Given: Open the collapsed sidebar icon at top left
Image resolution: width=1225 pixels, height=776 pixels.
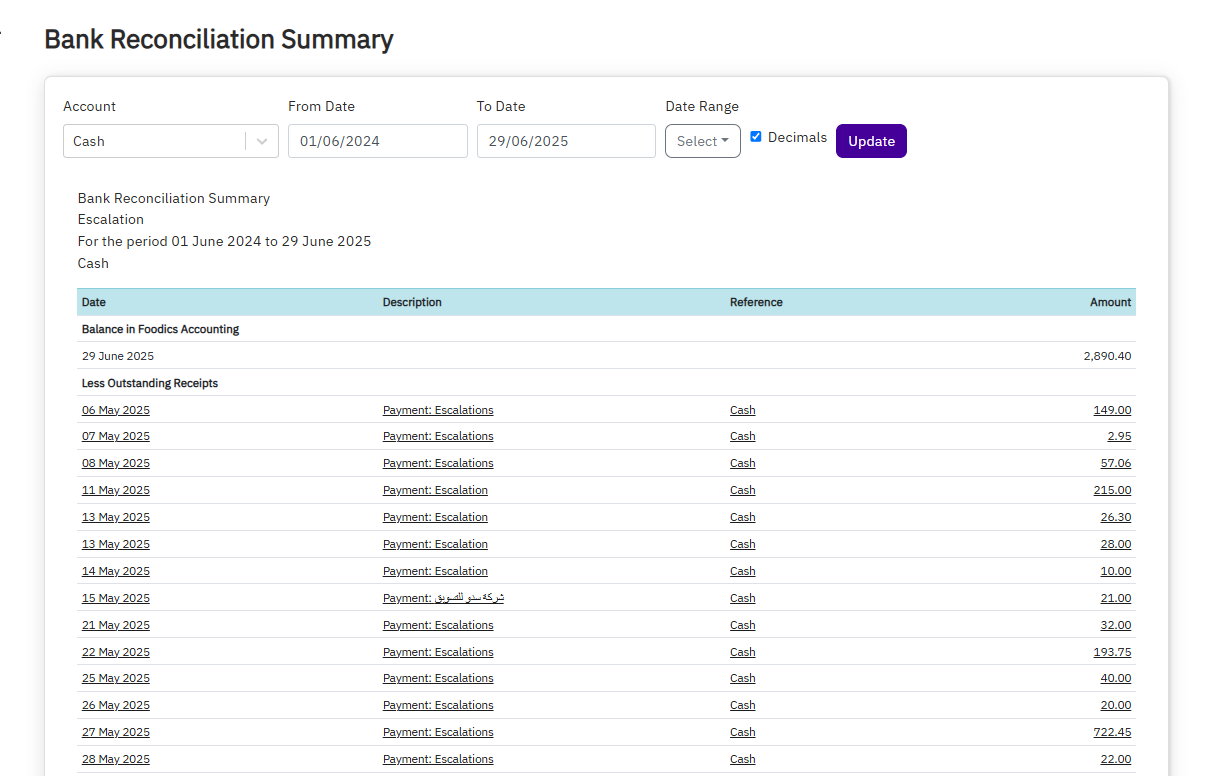Looking at the screenshot, I should 4,31.
